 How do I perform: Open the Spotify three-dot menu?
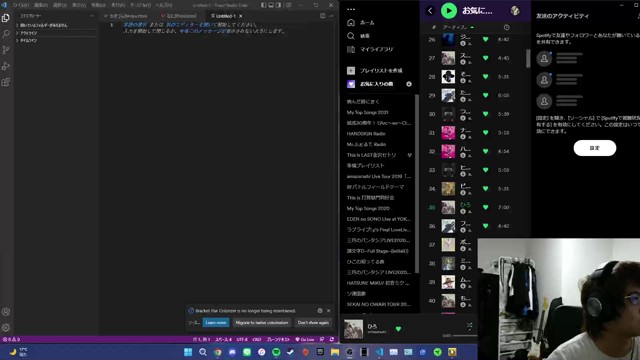351,9
